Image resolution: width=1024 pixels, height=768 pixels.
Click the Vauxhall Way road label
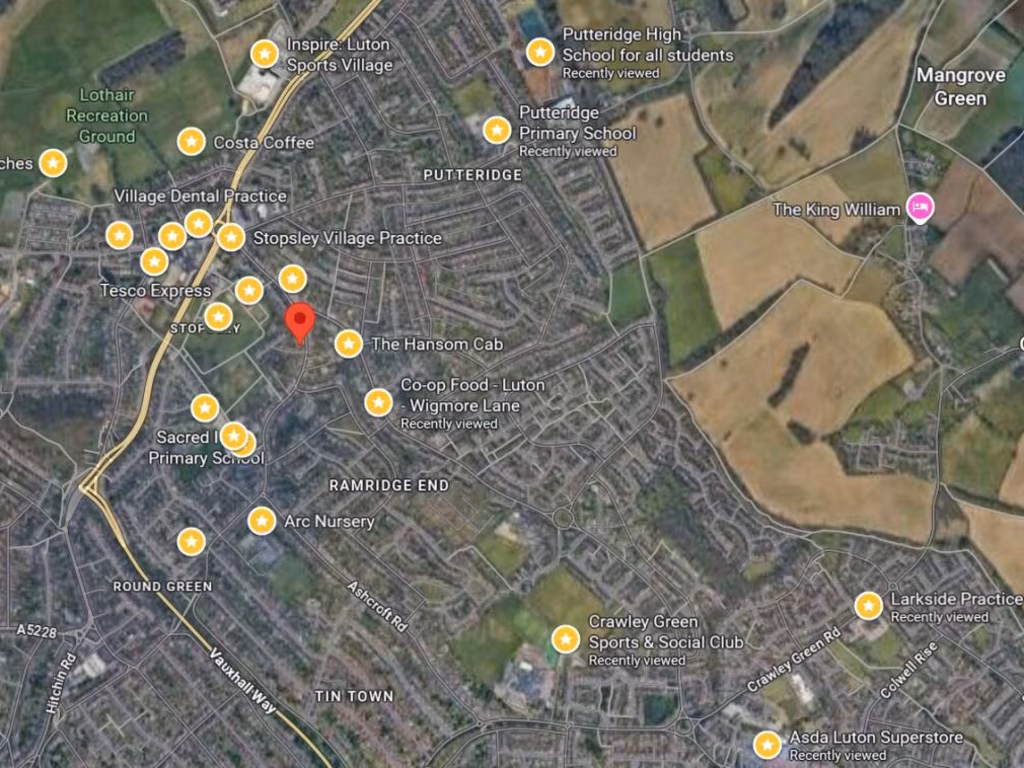tap(243, 680)
